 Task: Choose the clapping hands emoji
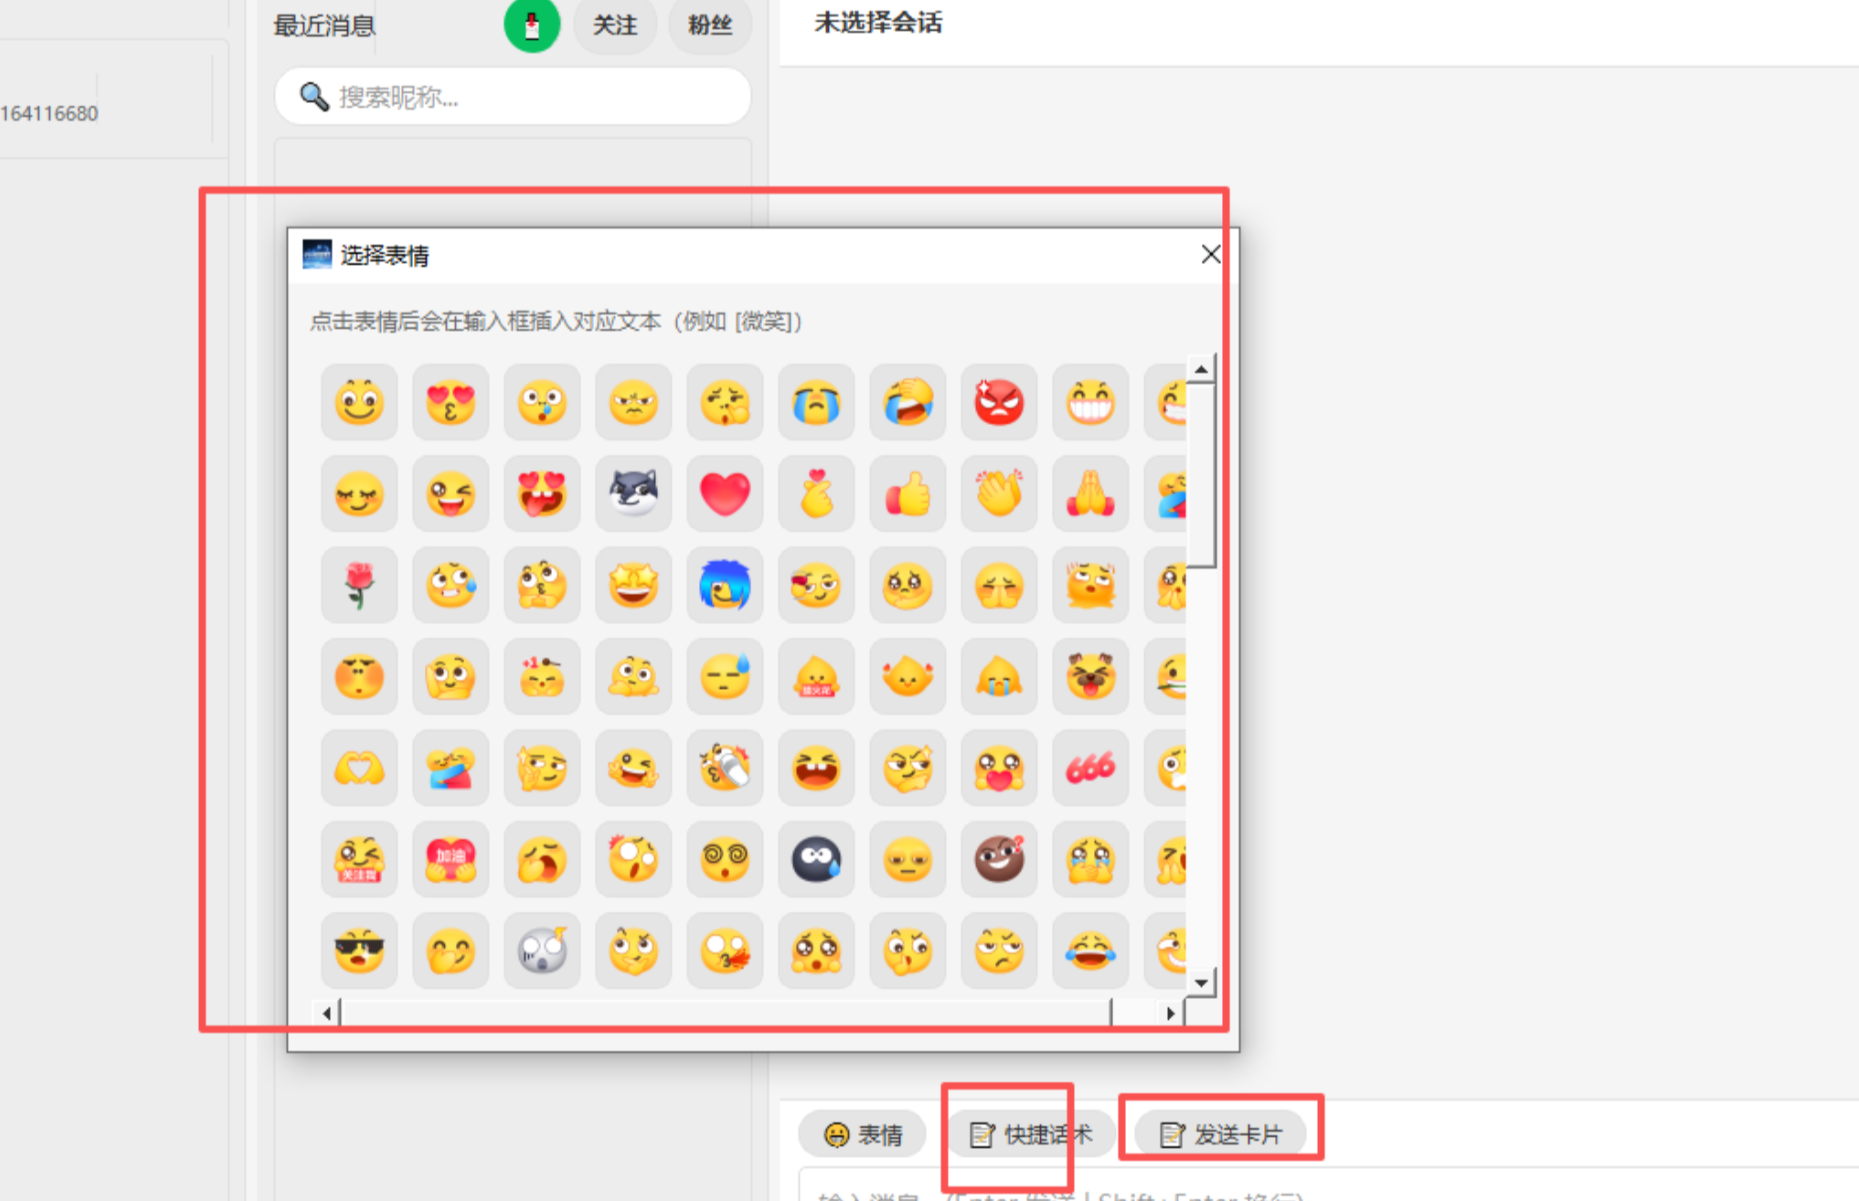click(x=998, y=494)
